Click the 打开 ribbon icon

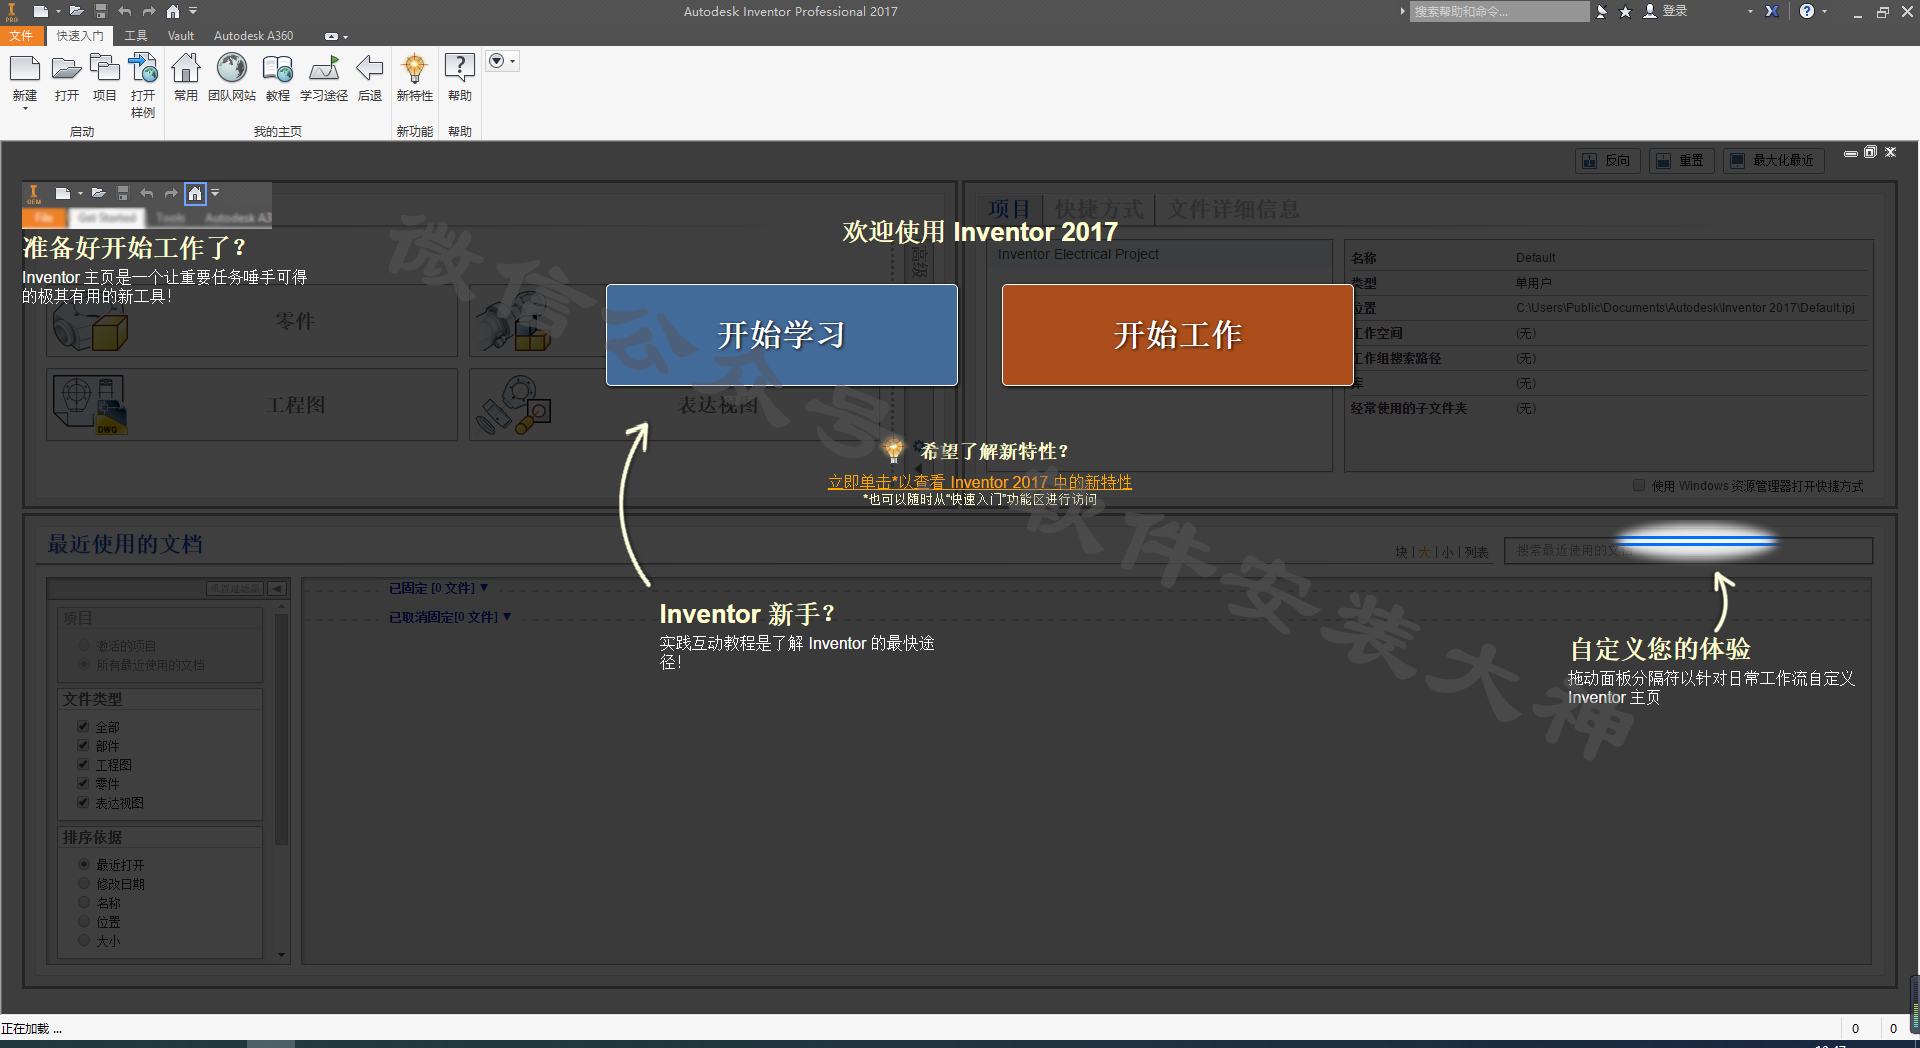(67, 69)
